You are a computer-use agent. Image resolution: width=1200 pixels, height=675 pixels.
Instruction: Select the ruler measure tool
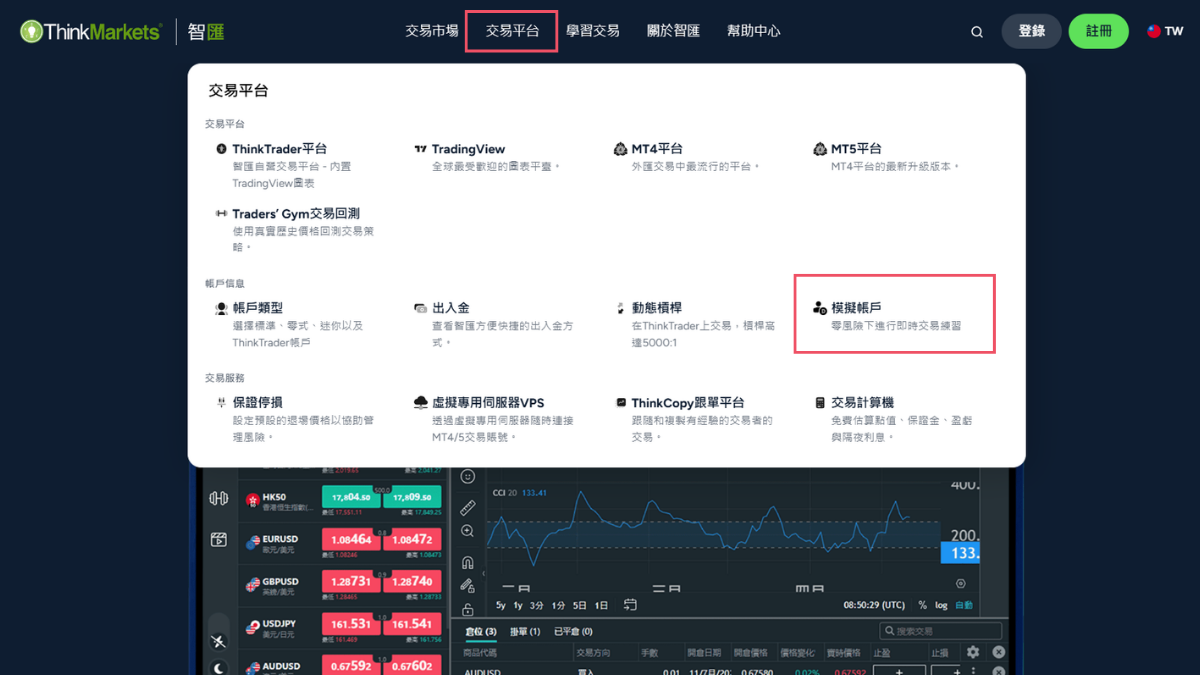point(467,506)
